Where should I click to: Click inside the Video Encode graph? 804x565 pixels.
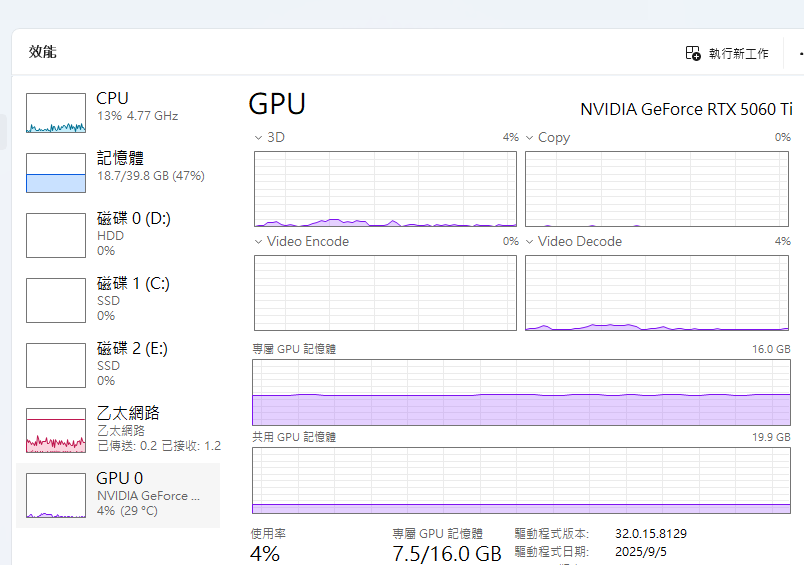[385, 293]
